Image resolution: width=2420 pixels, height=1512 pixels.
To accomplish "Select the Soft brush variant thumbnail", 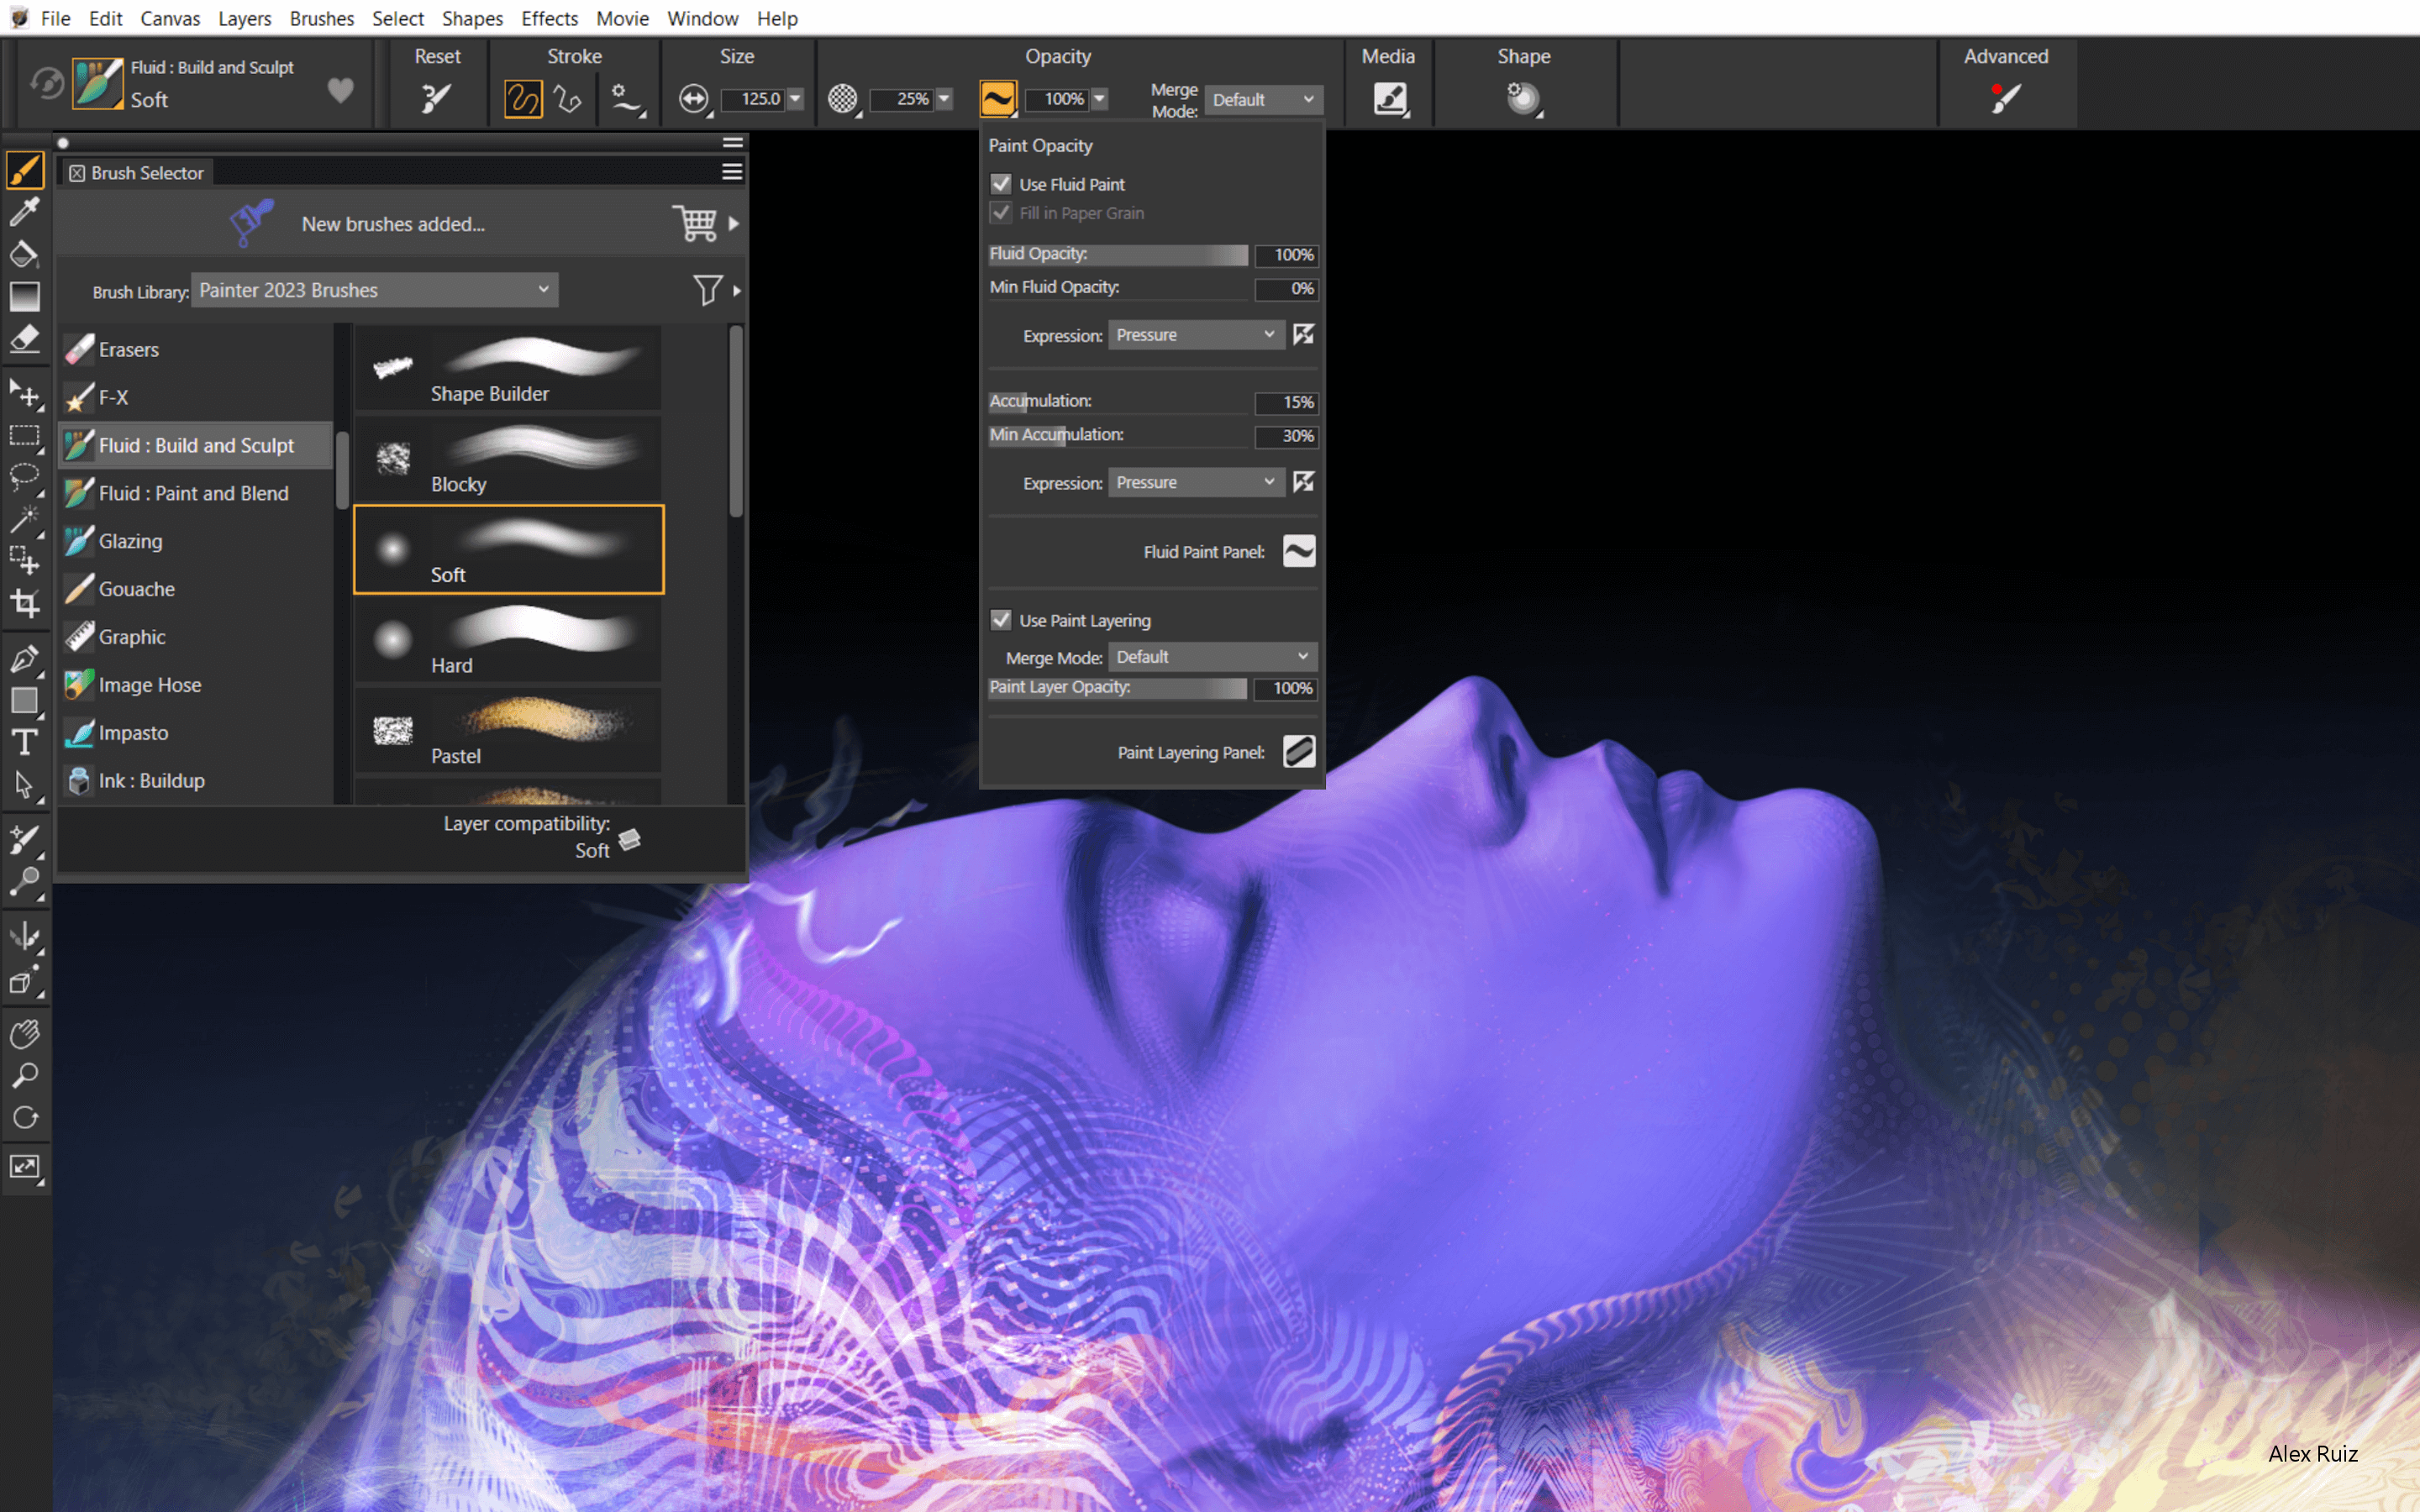I will click(x=508, y=548).
